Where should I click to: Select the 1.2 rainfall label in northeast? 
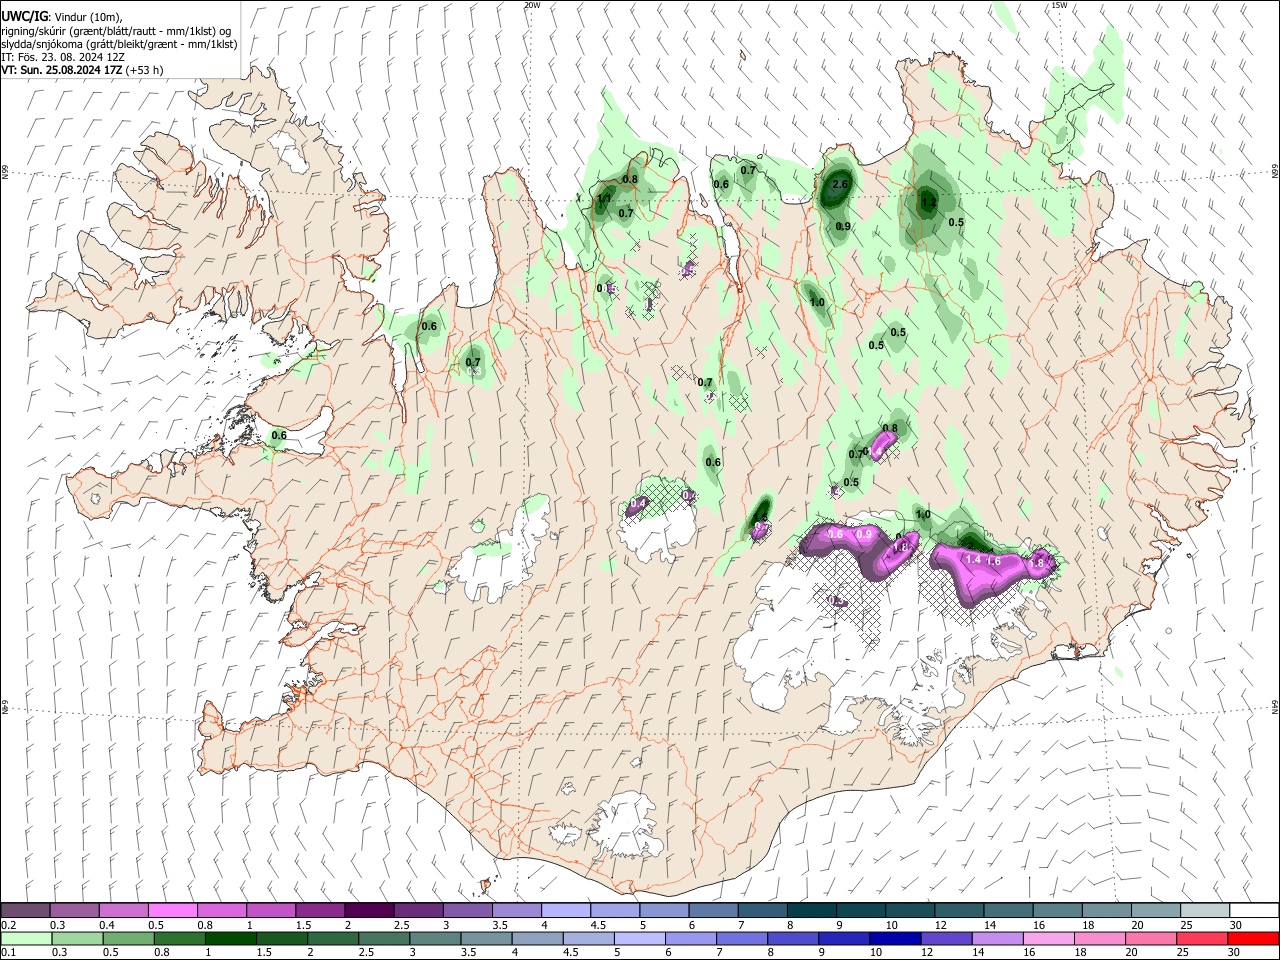coord(928,202)
